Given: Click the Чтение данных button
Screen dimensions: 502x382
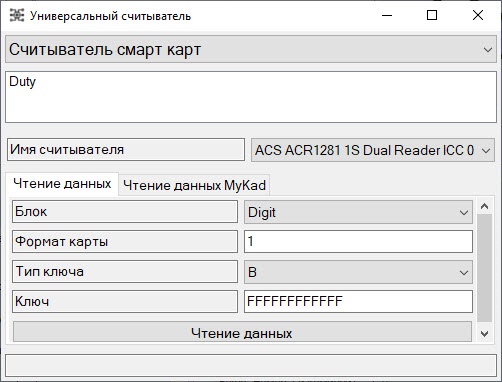Looking at the screenshot, I should pos(242,332).
